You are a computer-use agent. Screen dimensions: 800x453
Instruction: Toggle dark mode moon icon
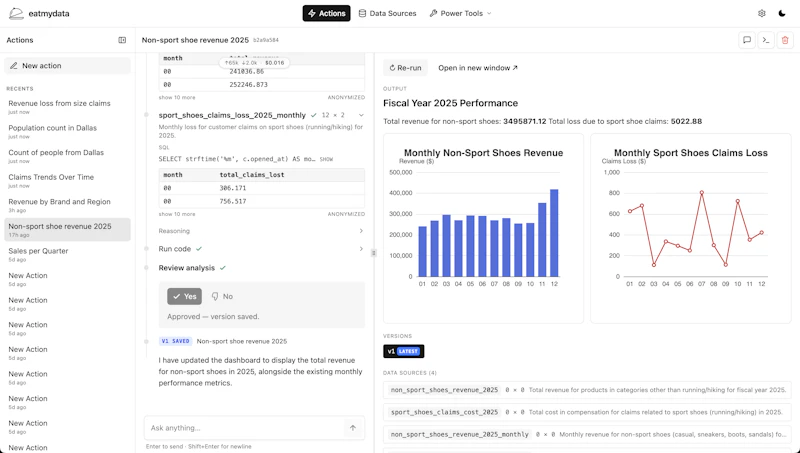click(782, 13)
